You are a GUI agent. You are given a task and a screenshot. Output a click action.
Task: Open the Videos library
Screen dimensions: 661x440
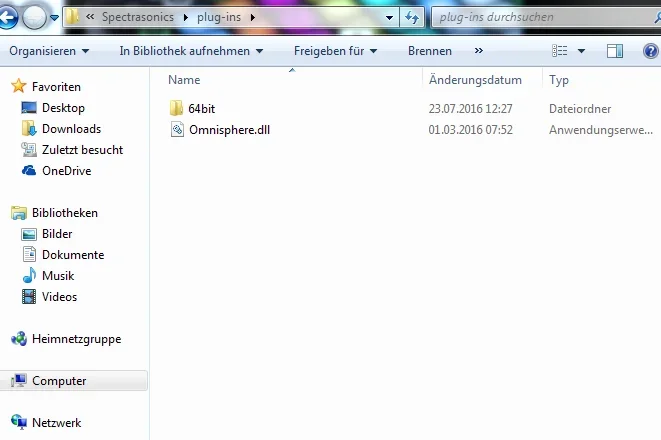pos(59,297)
